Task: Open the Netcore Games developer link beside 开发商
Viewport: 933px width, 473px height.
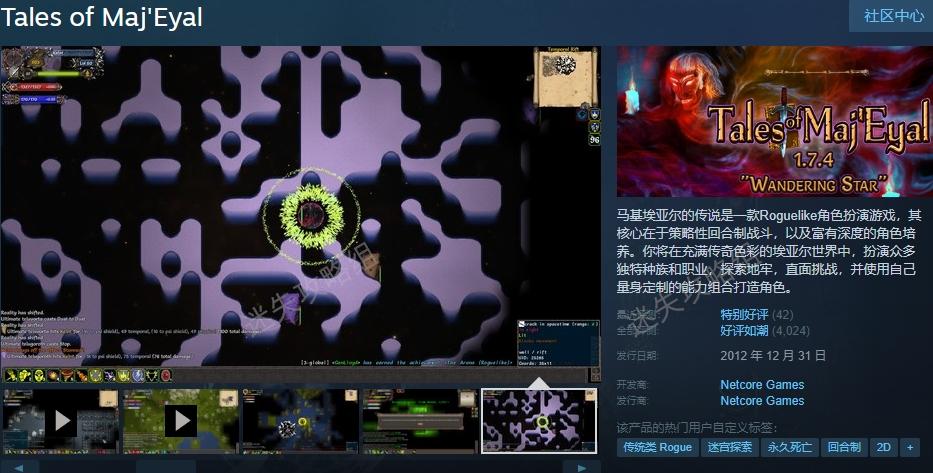Action: [762, 384]
